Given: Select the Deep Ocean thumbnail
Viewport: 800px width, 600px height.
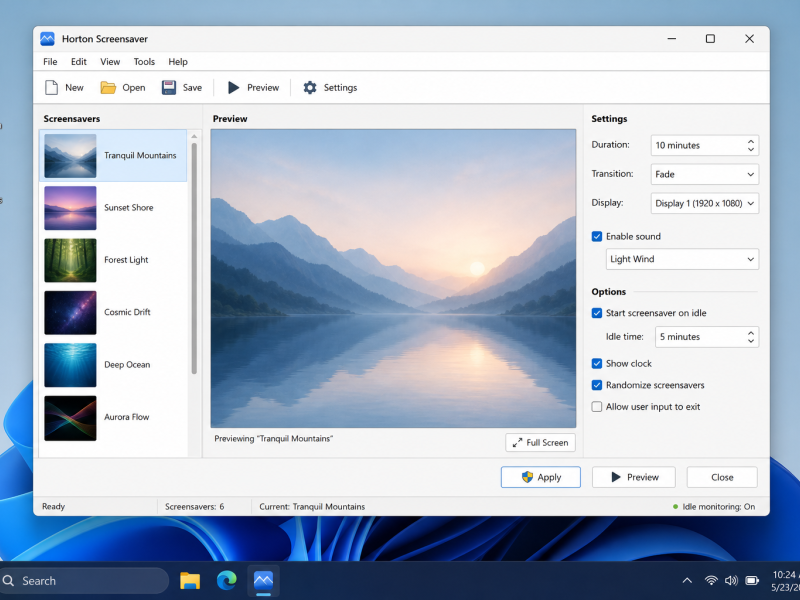Looking at the screenshot, I should [x=70, y=365].
